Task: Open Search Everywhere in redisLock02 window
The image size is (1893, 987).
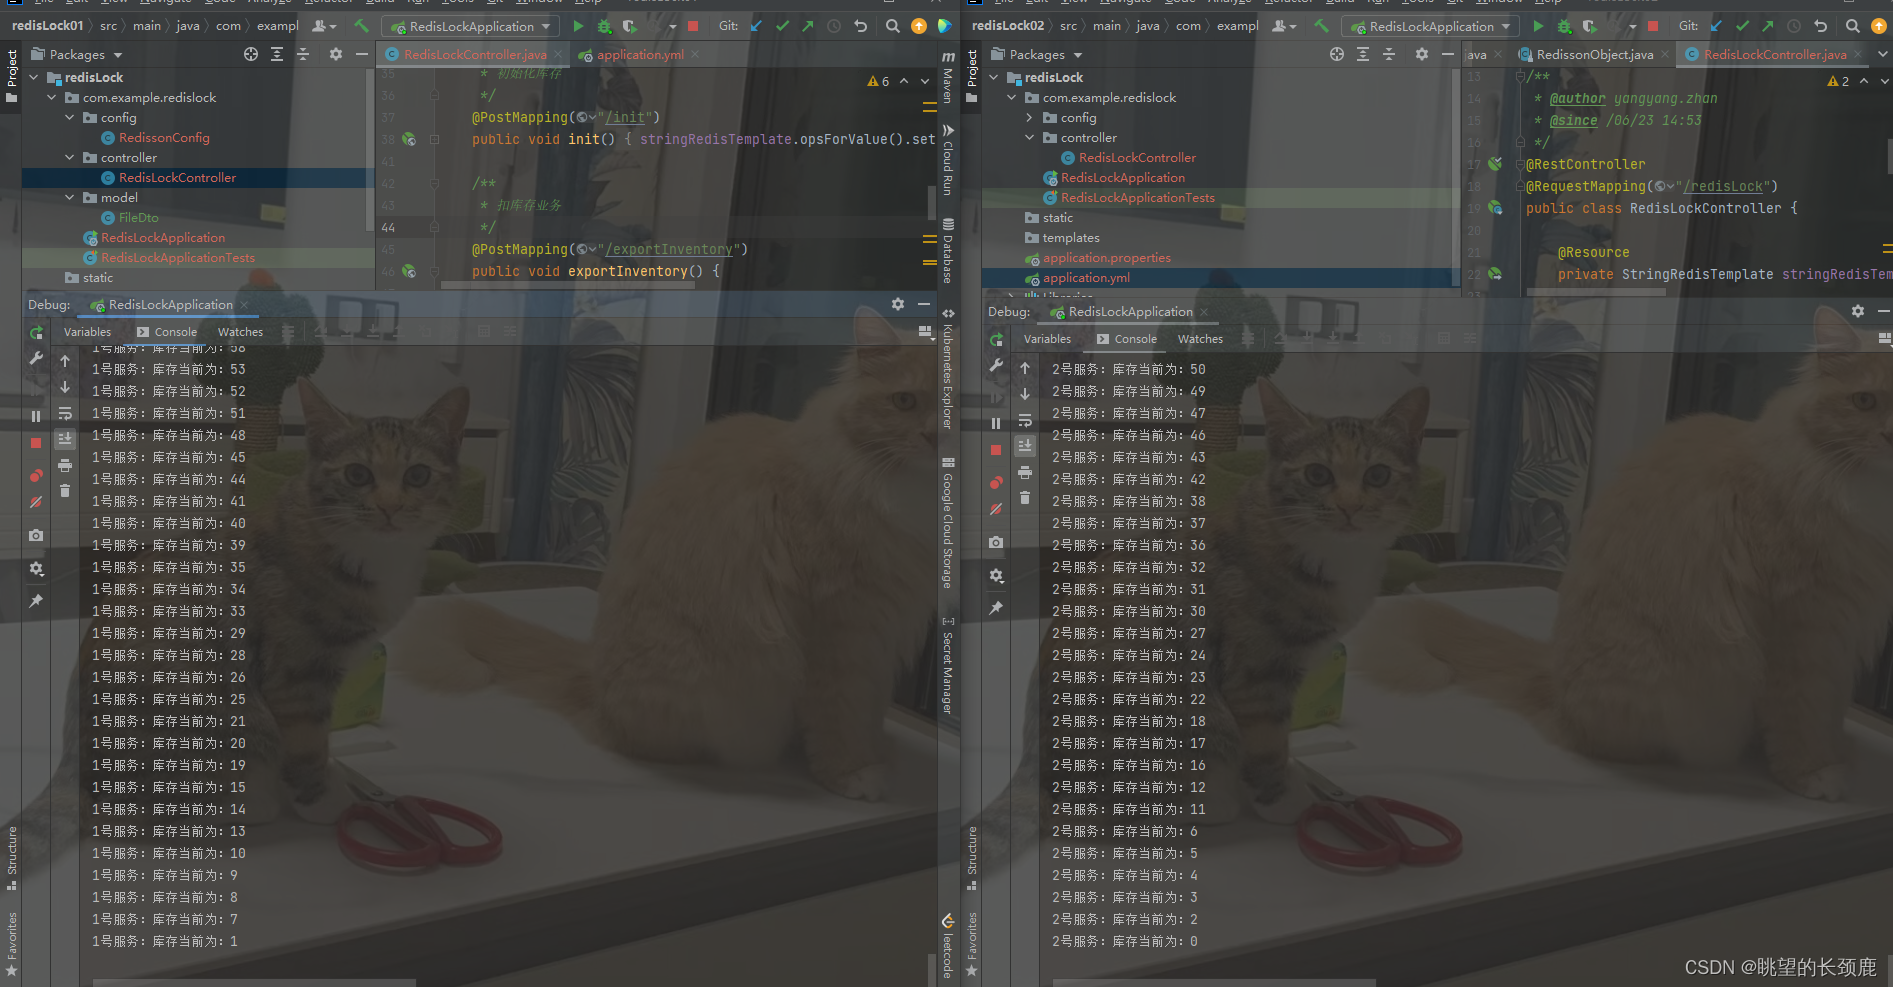Action: 1852,26
